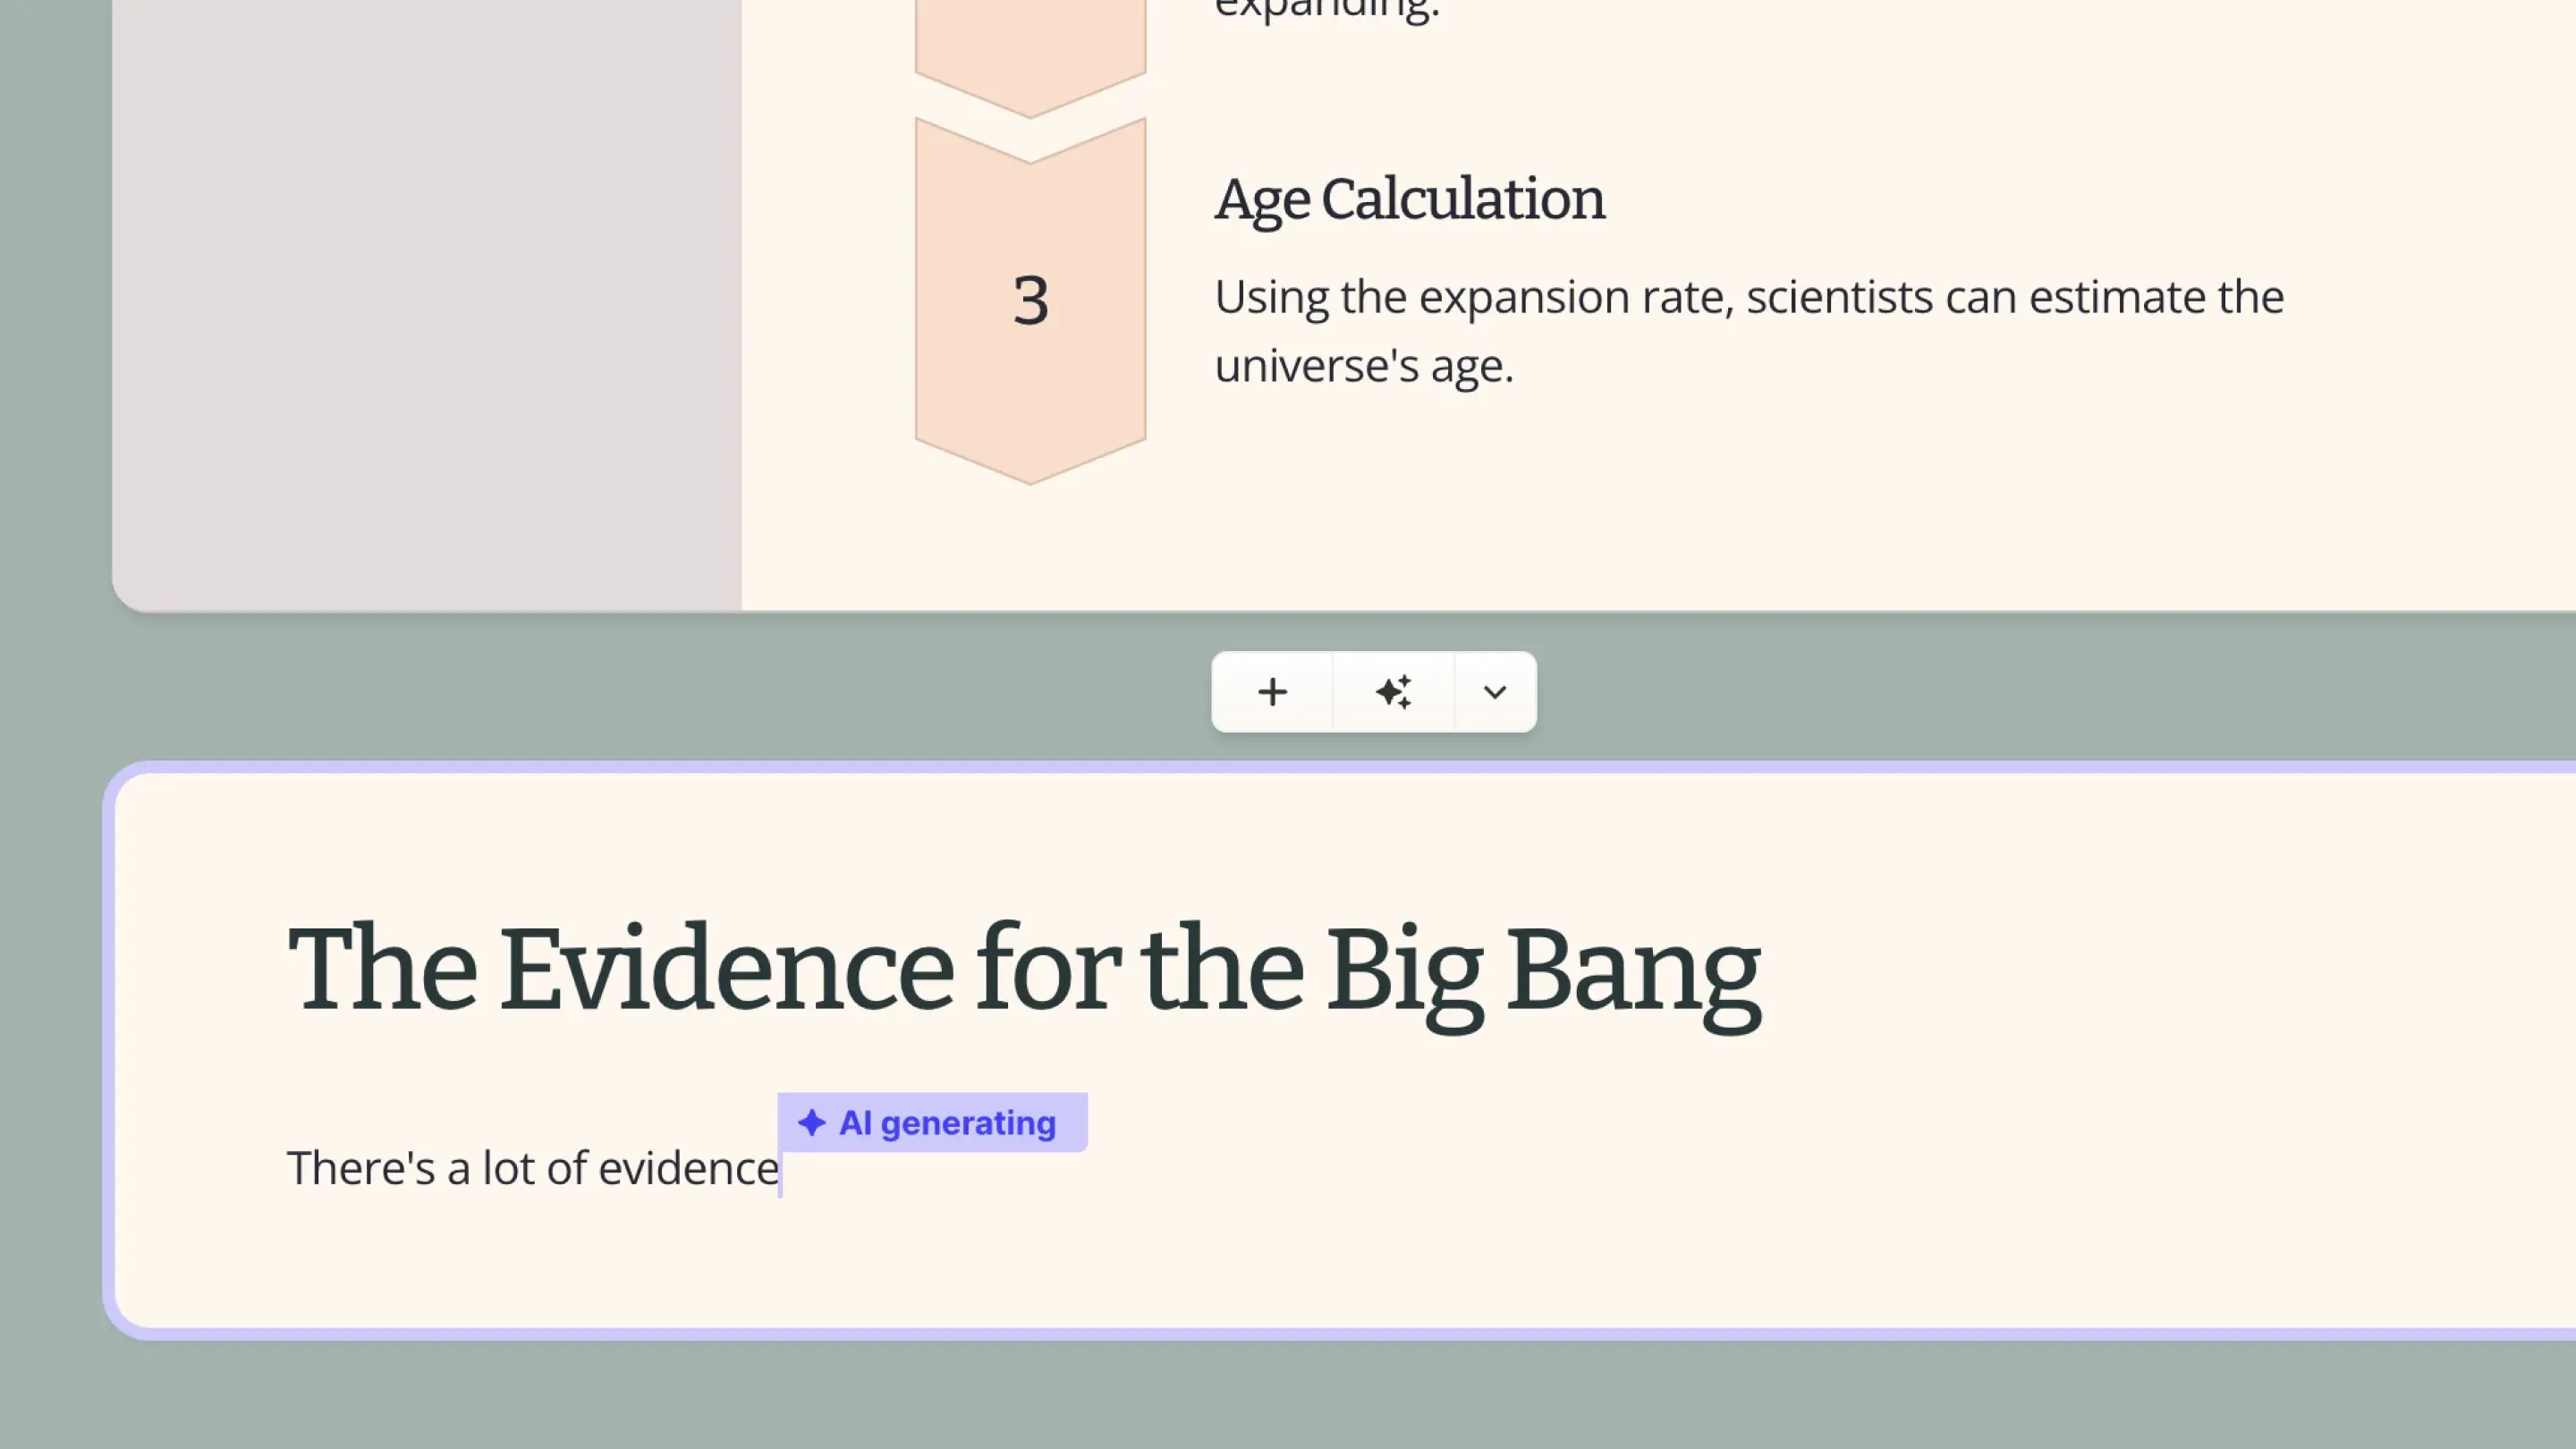Viewport: 2576px width, 1449px height.
Task: Click the gray image placeholder panel
Action: (x=427, y=300)
